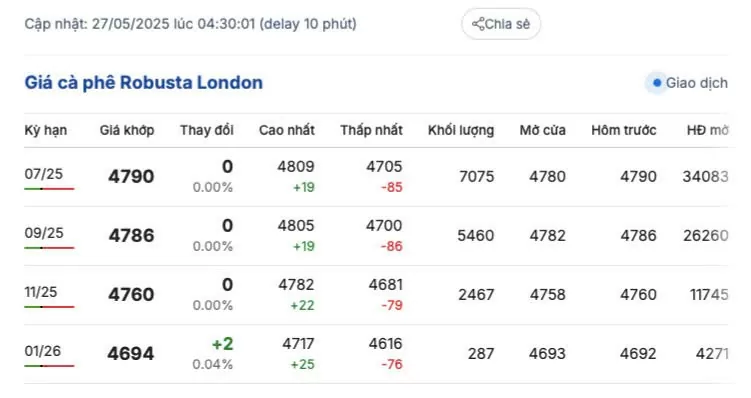Click the share icon beside Chia sẻ
Image resolution: width=751 pixels, height=398 pixels.
click(478, 24)
